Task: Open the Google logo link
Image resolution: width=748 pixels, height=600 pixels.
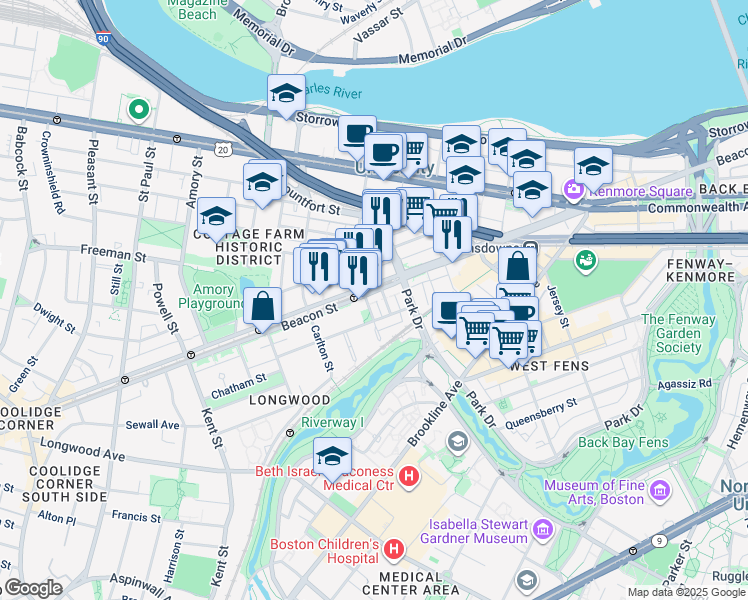Action: click(31, 588)
